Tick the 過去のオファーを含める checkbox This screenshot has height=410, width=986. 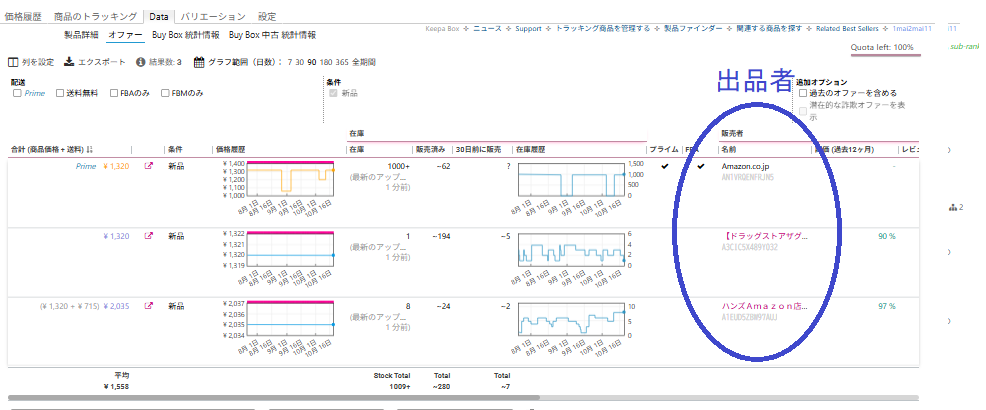[803, 93]
